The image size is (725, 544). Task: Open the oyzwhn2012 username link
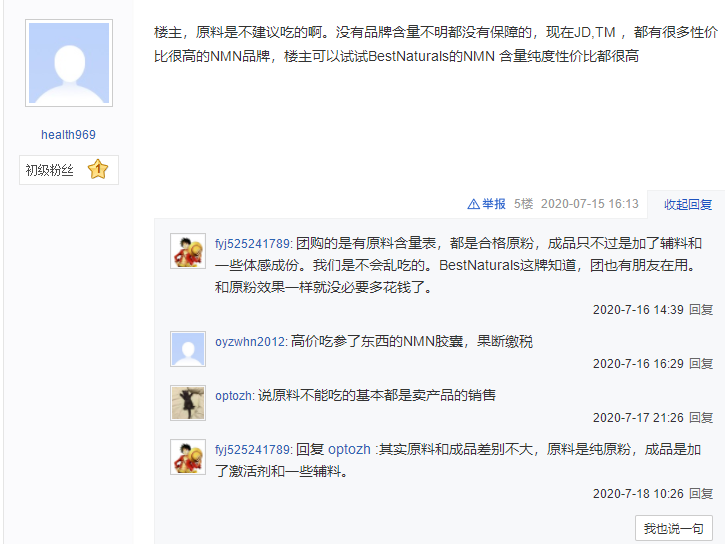click(x=251, y=342)
